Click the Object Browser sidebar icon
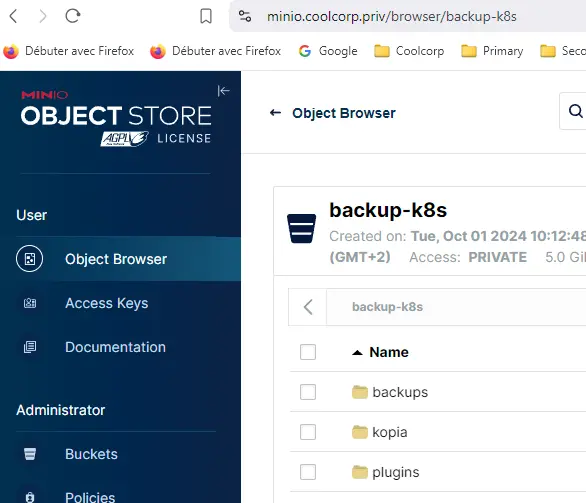586x503 pixels. pos(30,259)
